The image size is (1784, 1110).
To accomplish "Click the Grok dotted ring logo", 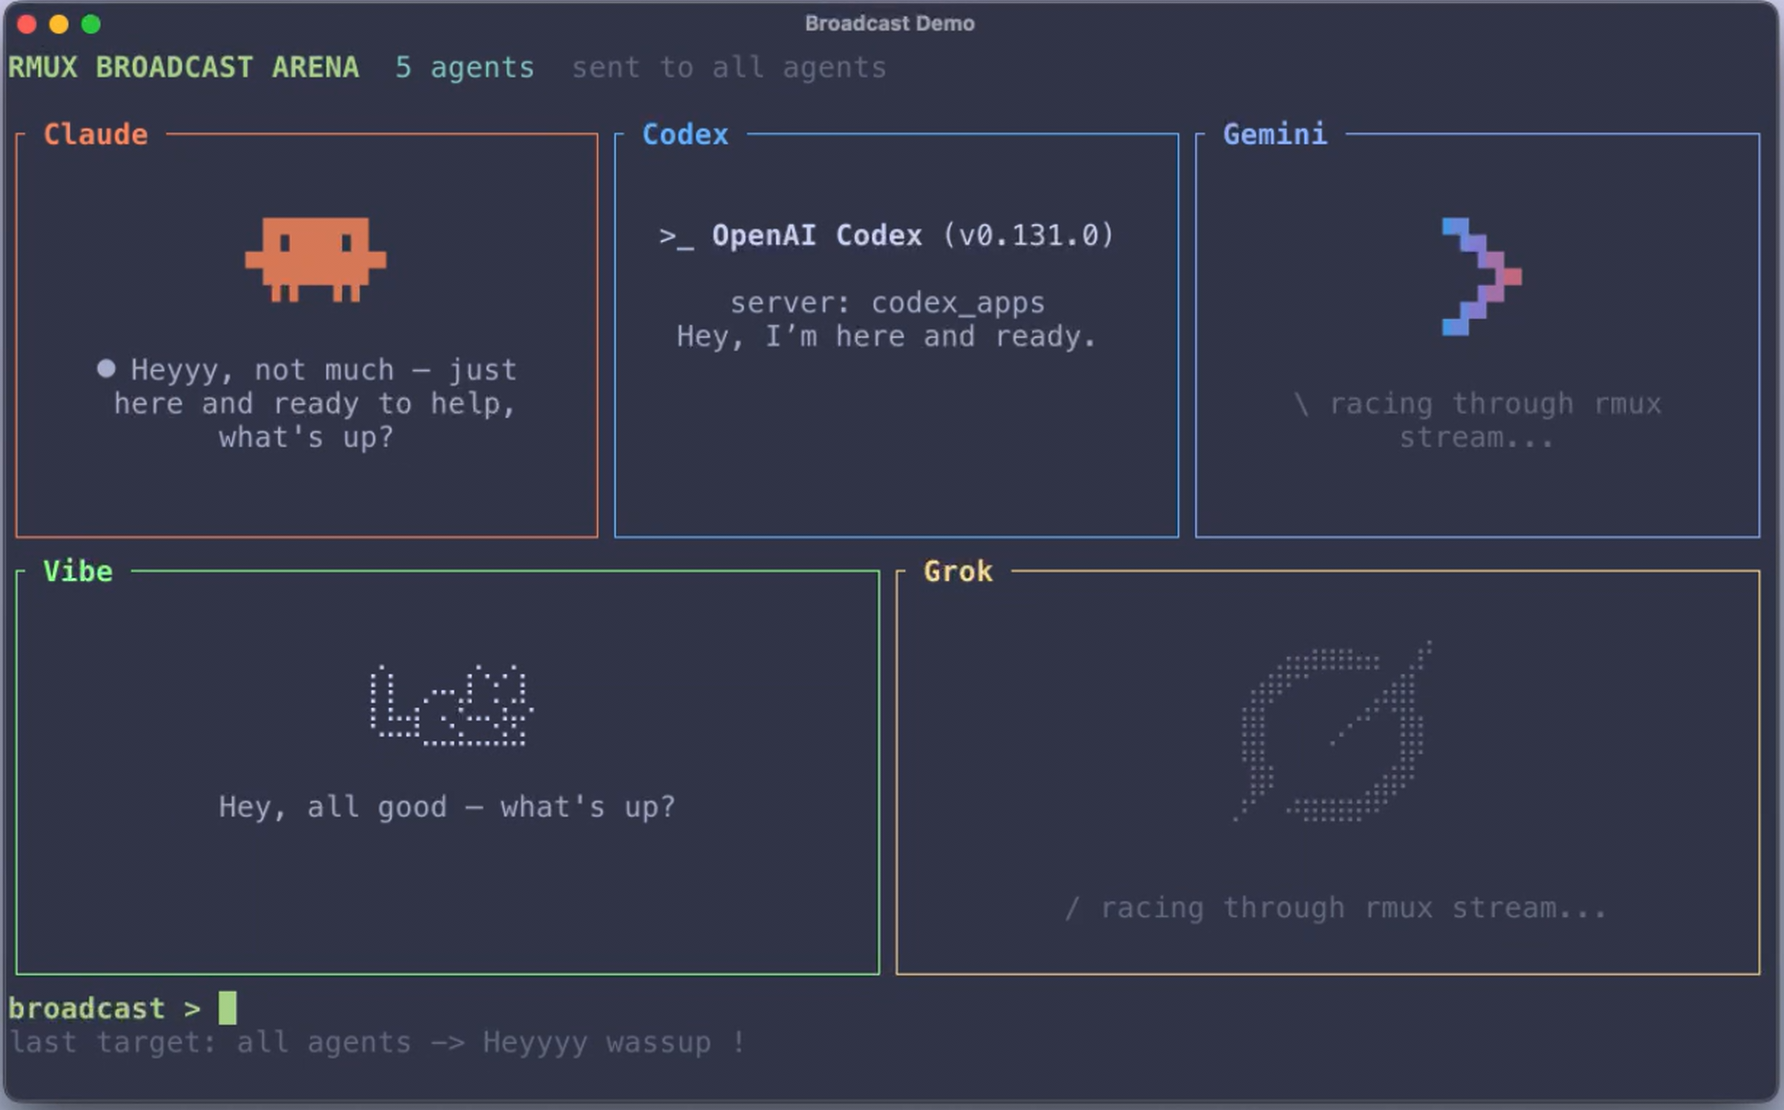I will (x=1333, y=732).
